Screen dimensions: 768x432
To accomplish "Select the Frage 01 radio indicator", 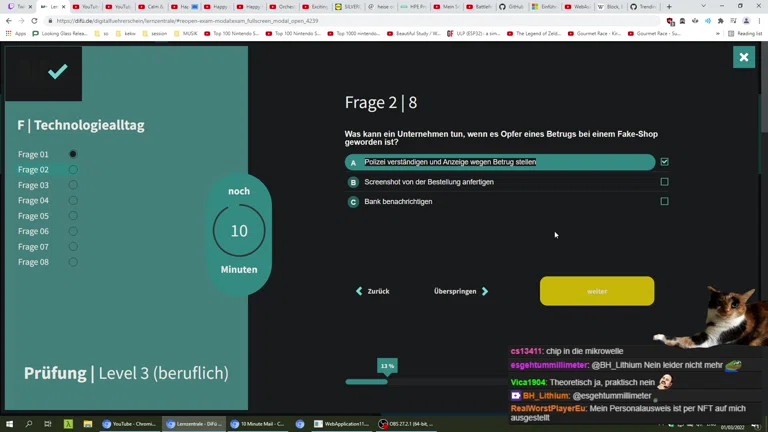I will [x=73, y=154].
